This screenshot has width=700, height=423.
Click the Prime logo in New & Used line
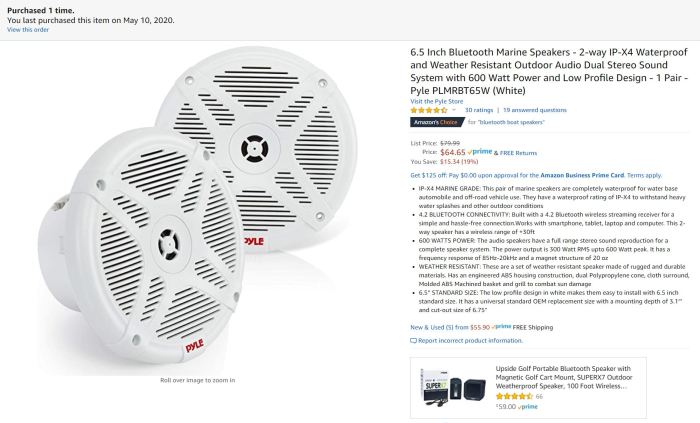click(501, 326)
